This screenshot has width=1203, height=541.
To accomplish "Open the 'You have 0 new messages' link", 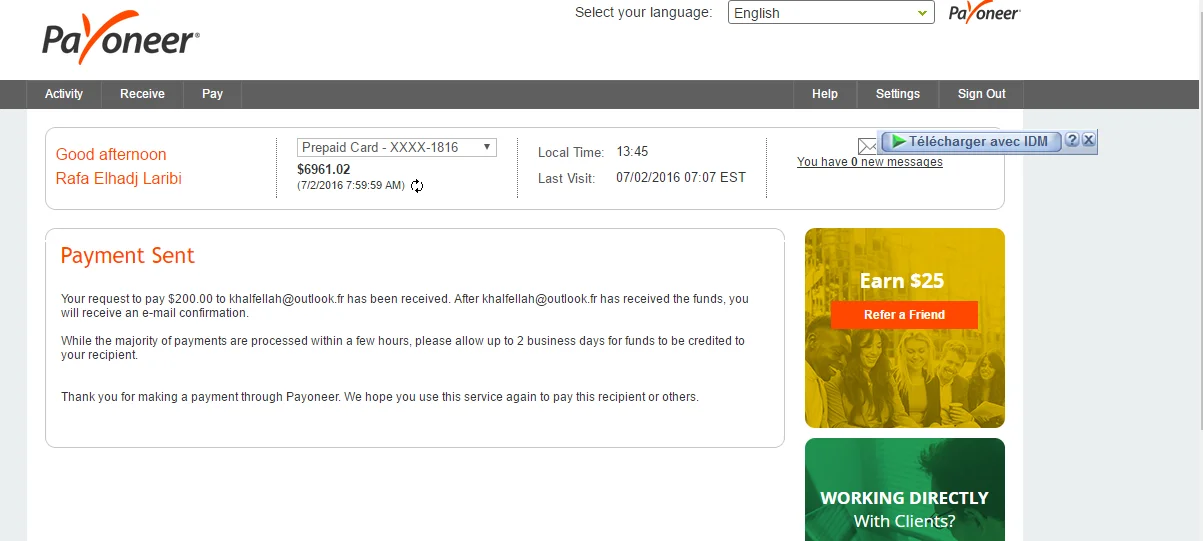I will click(x=869, y=162).
